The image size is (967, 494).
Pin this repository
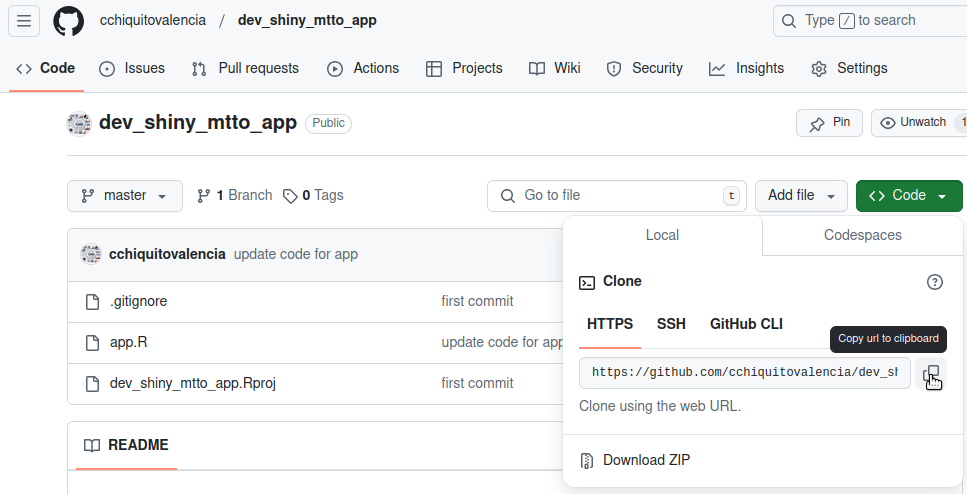tap(829, 123)
